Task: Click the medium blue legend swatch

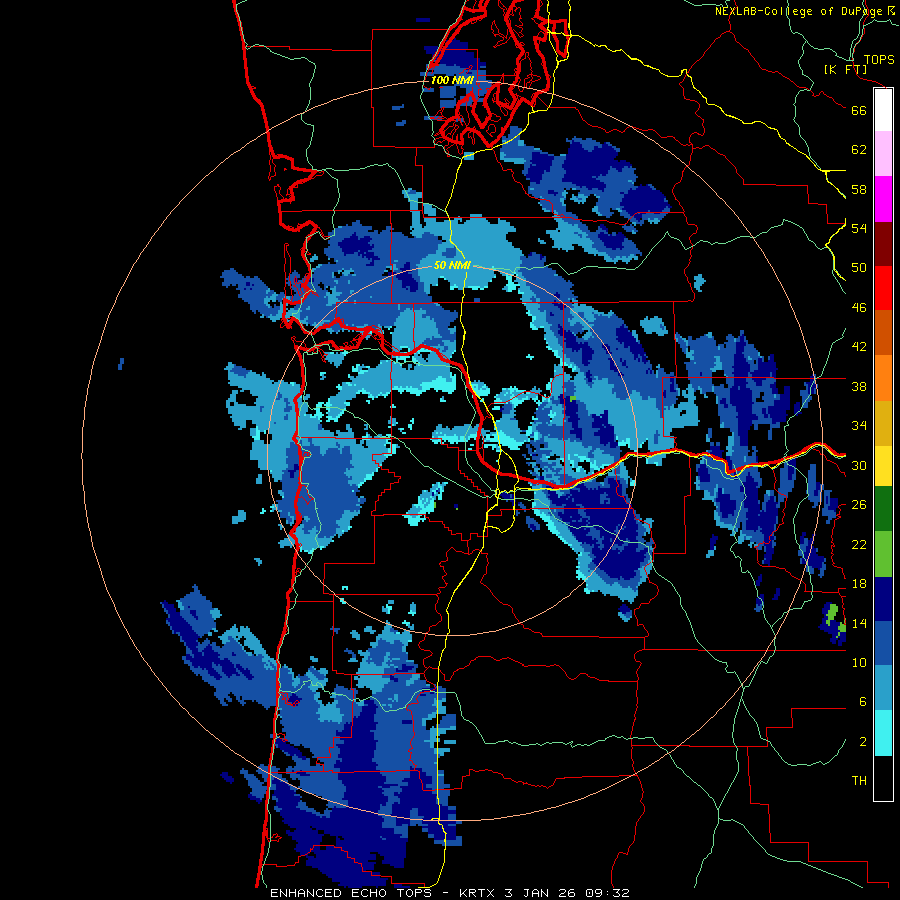Action: point(883,643)
